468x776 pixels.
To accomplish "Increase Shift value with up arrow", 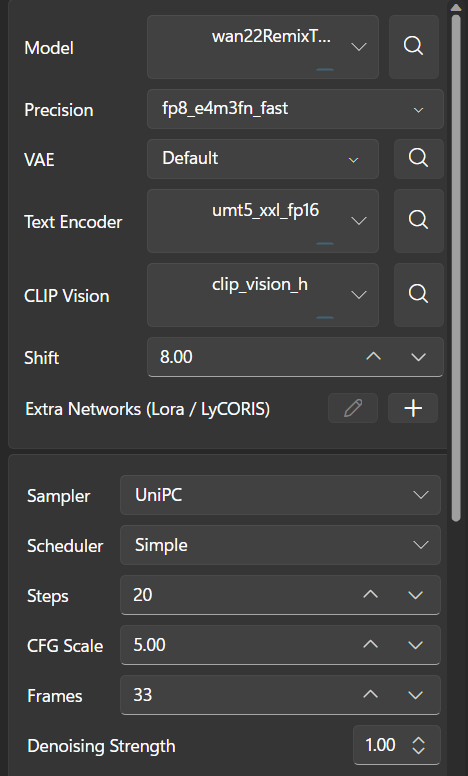I will click(374, 357).
